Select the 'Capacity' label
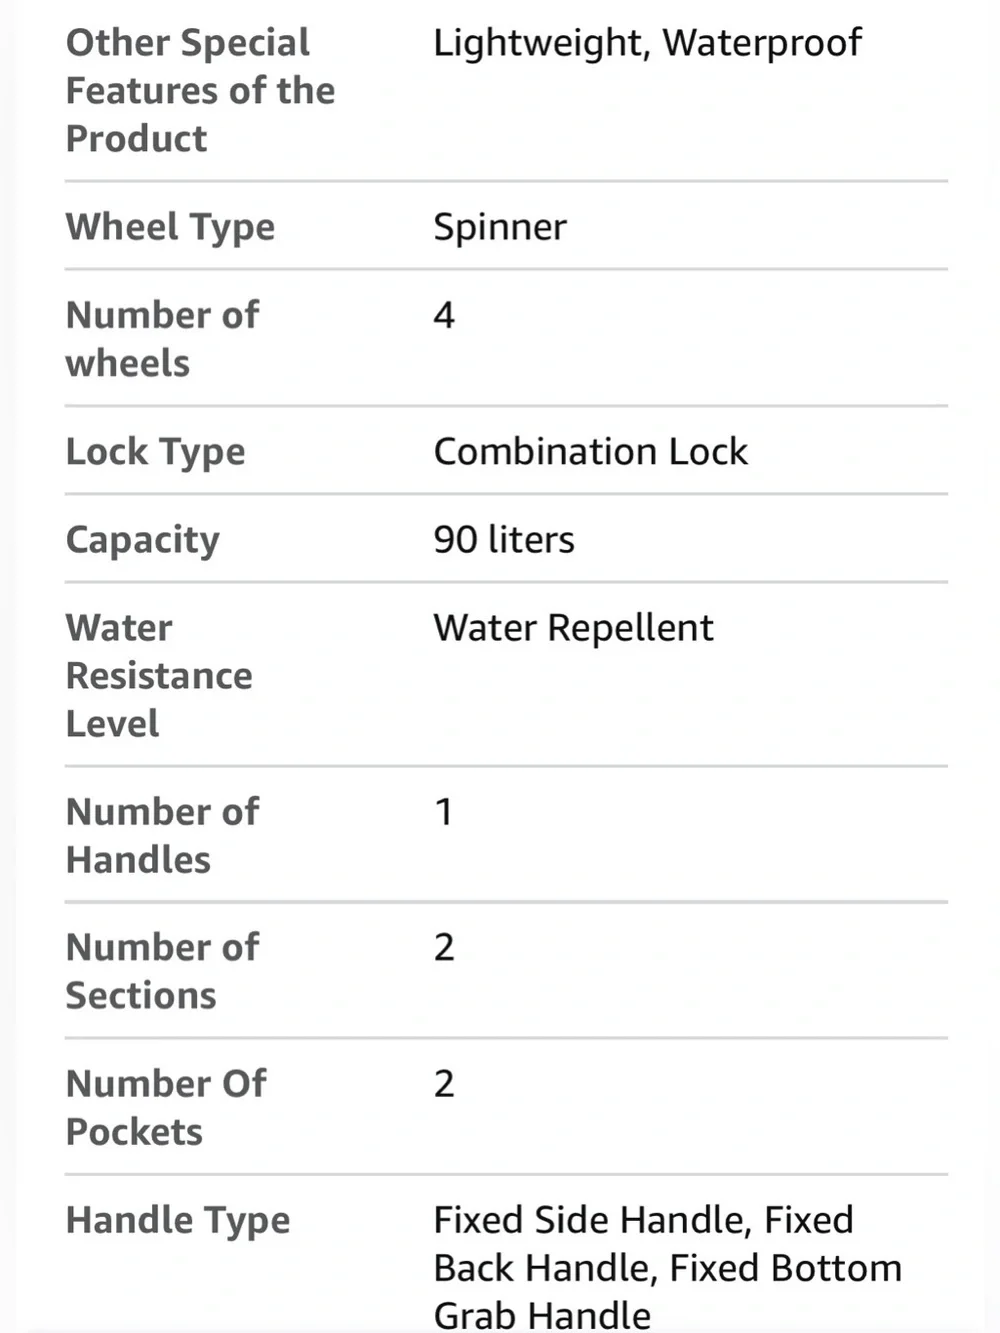 (142, 540)
